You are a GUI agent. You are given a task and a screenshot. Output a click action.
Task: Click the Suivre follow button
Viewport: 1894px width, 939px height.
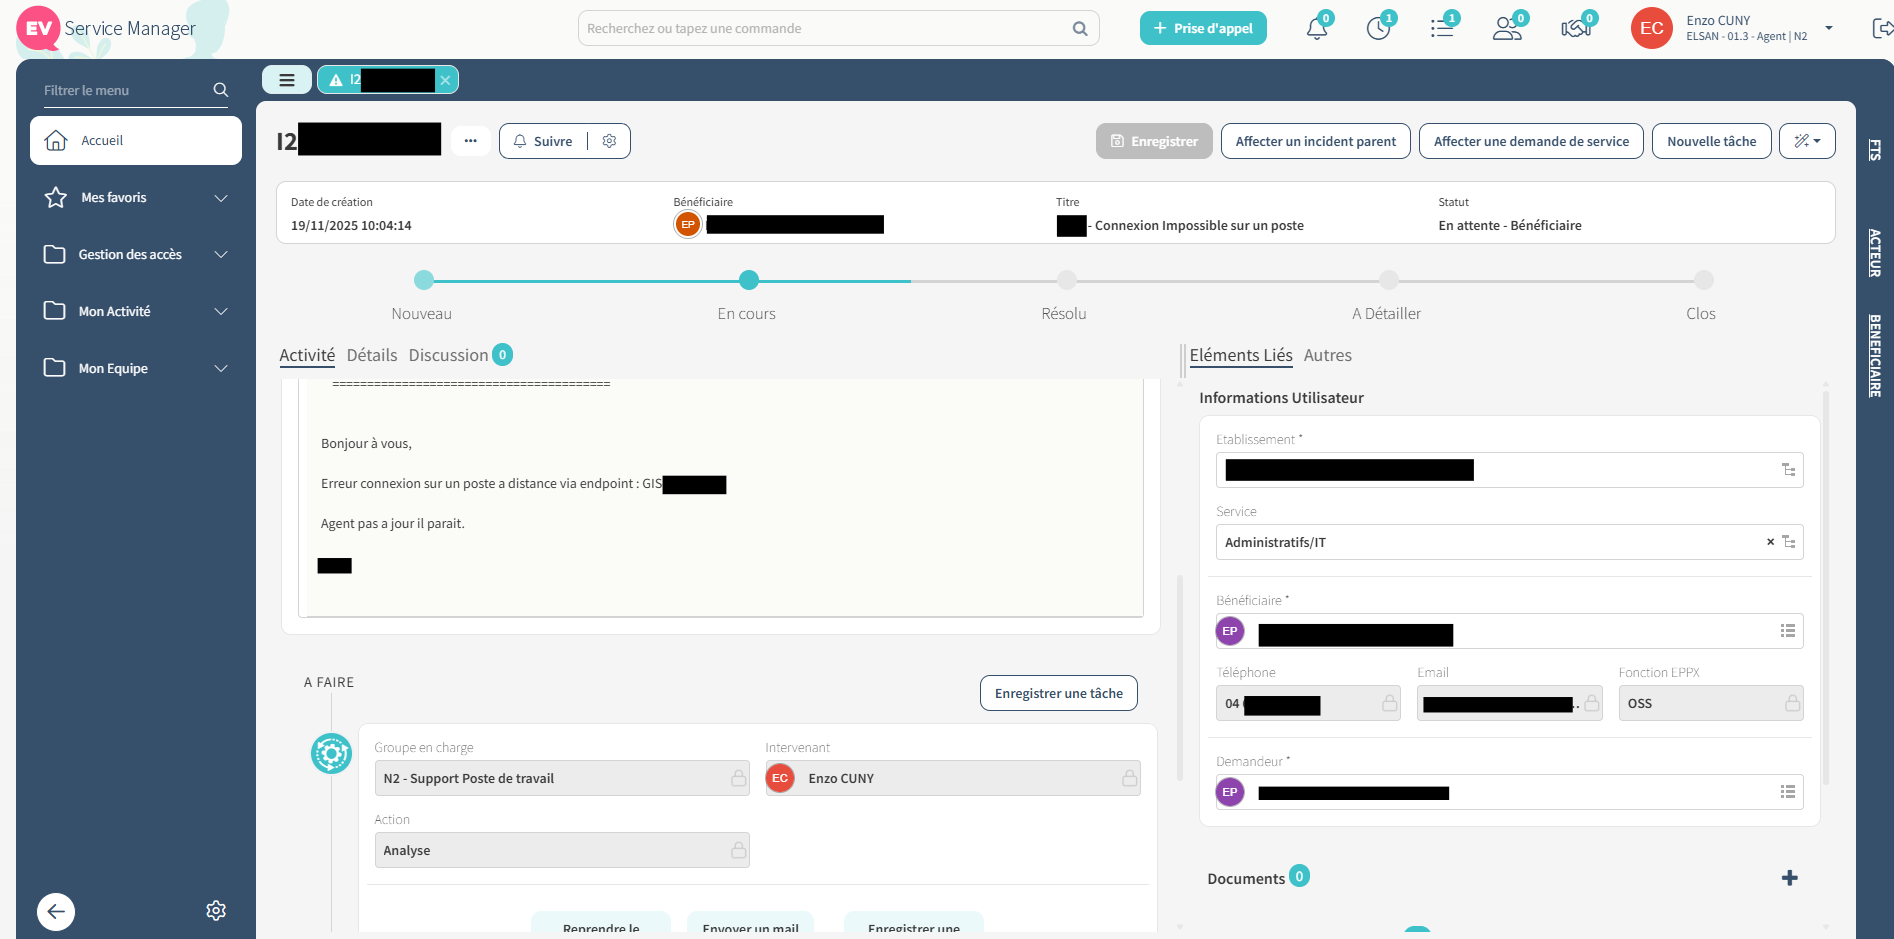click(543, 141)
